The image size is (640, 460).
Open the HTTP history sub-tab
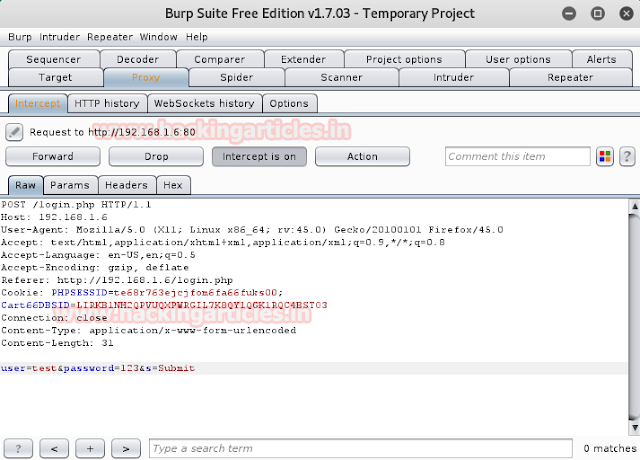click(107, 104)
